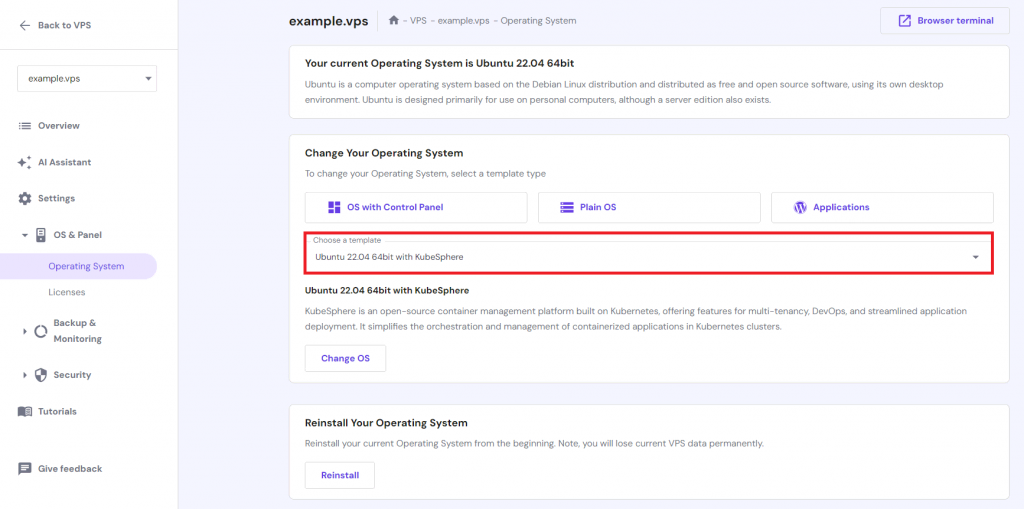Screen dimensions: 1024x509
Task: Open Give feedback link
Action: tap(60, 468)
